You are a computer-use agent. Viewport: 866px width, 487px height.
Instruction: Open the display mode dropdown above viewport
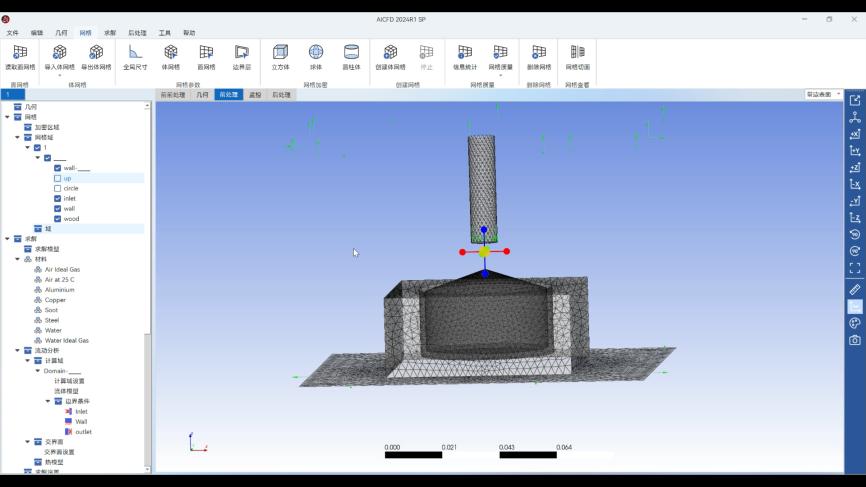pos(823,94)
